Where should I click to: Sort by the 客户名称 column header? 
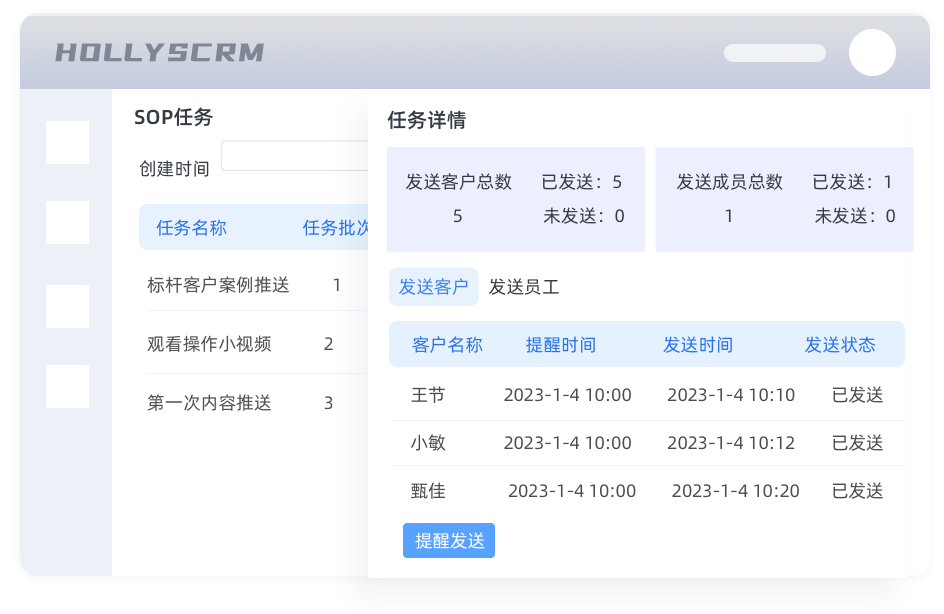(447, 345)
